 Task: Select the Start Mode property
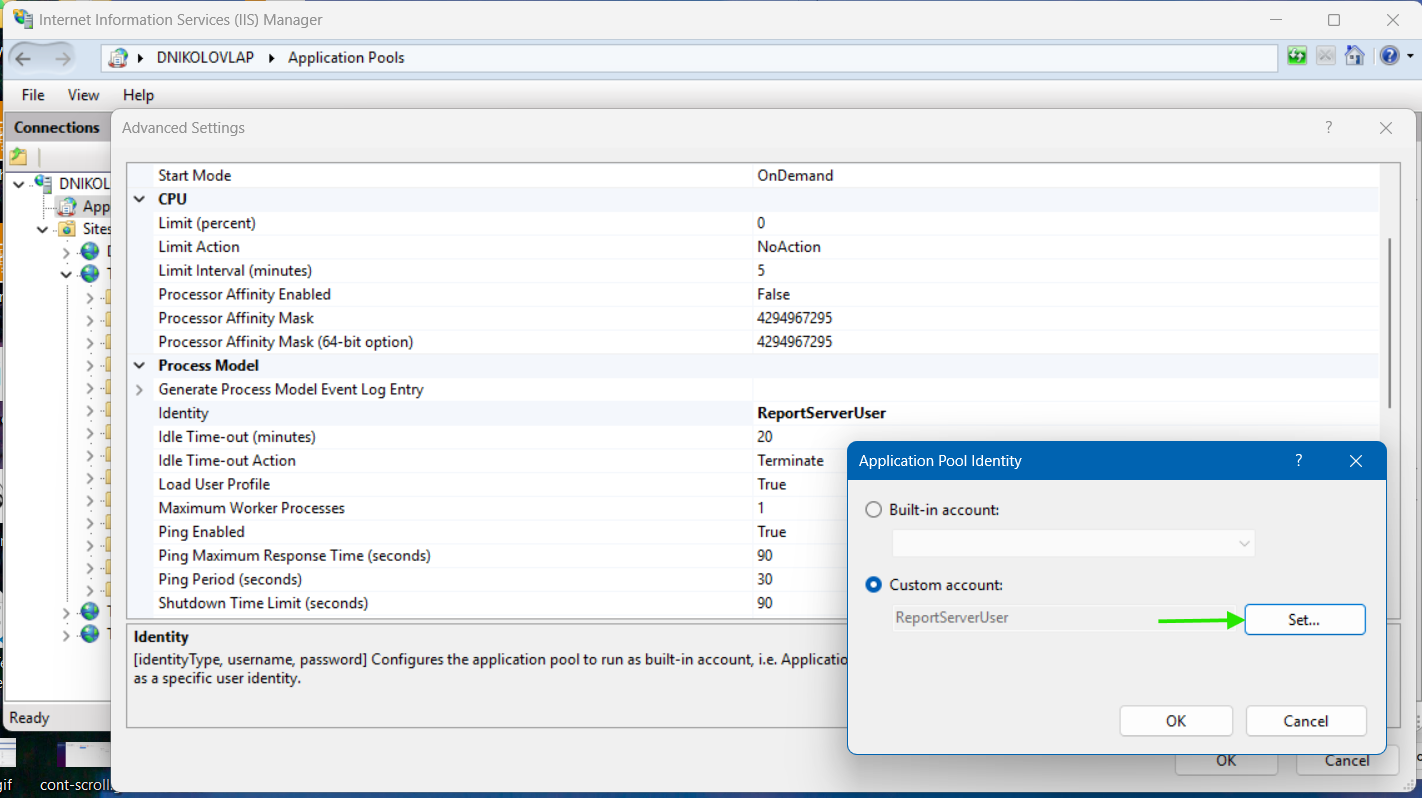(195, 175)
